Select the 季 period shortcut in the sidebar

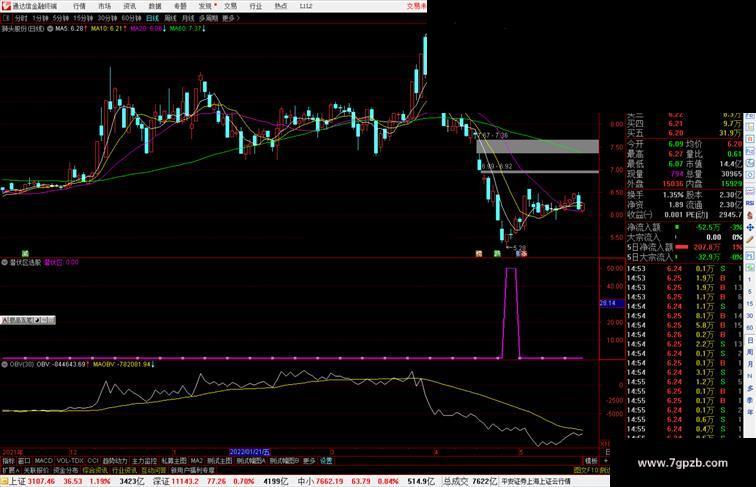tap(750, 400)
